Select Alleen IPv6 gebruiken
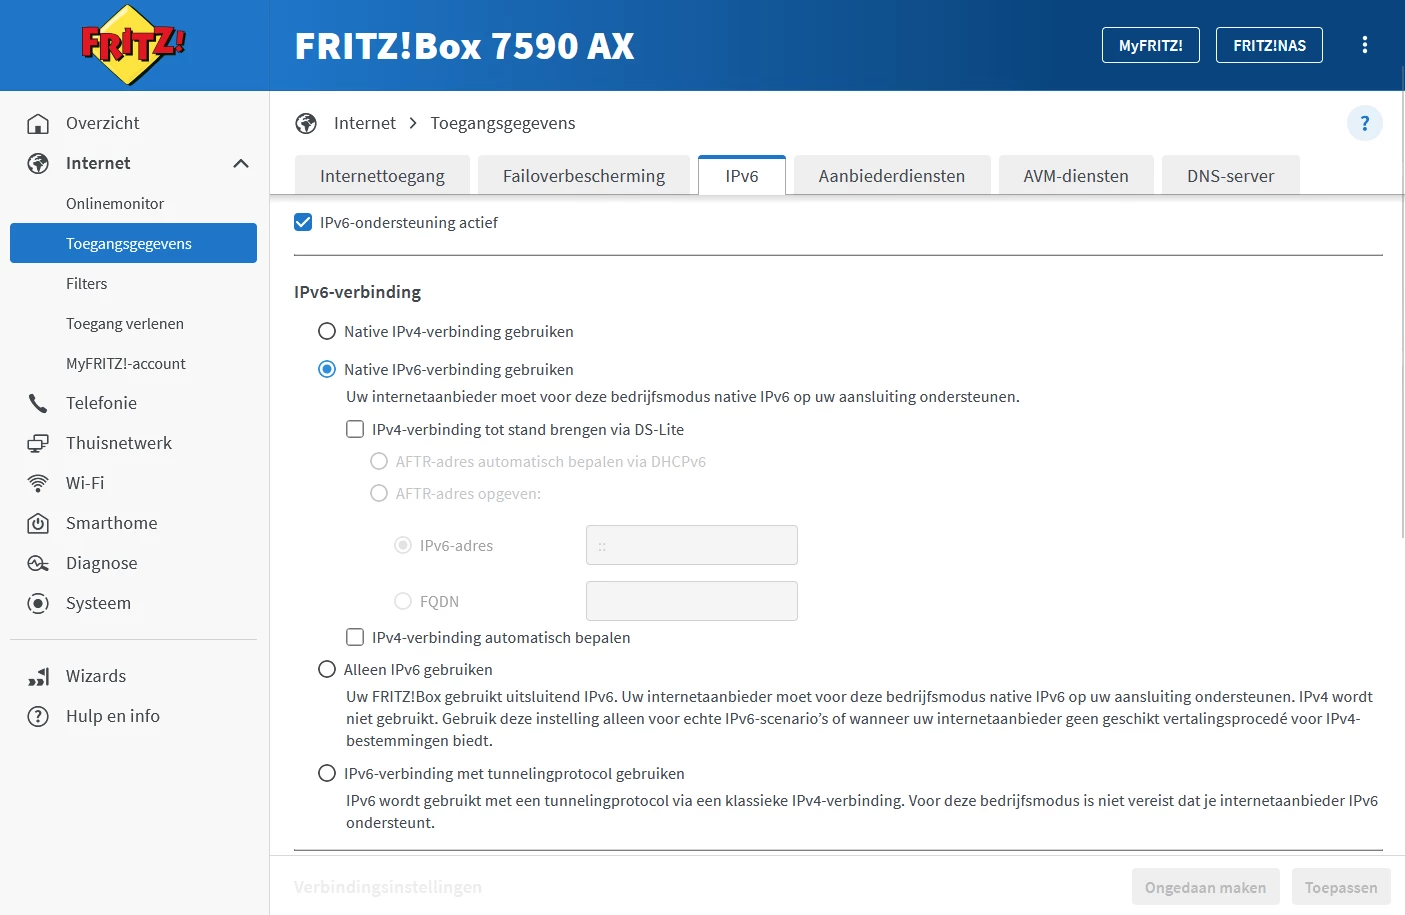1405x915 pixels. click(x=327, y=669)
